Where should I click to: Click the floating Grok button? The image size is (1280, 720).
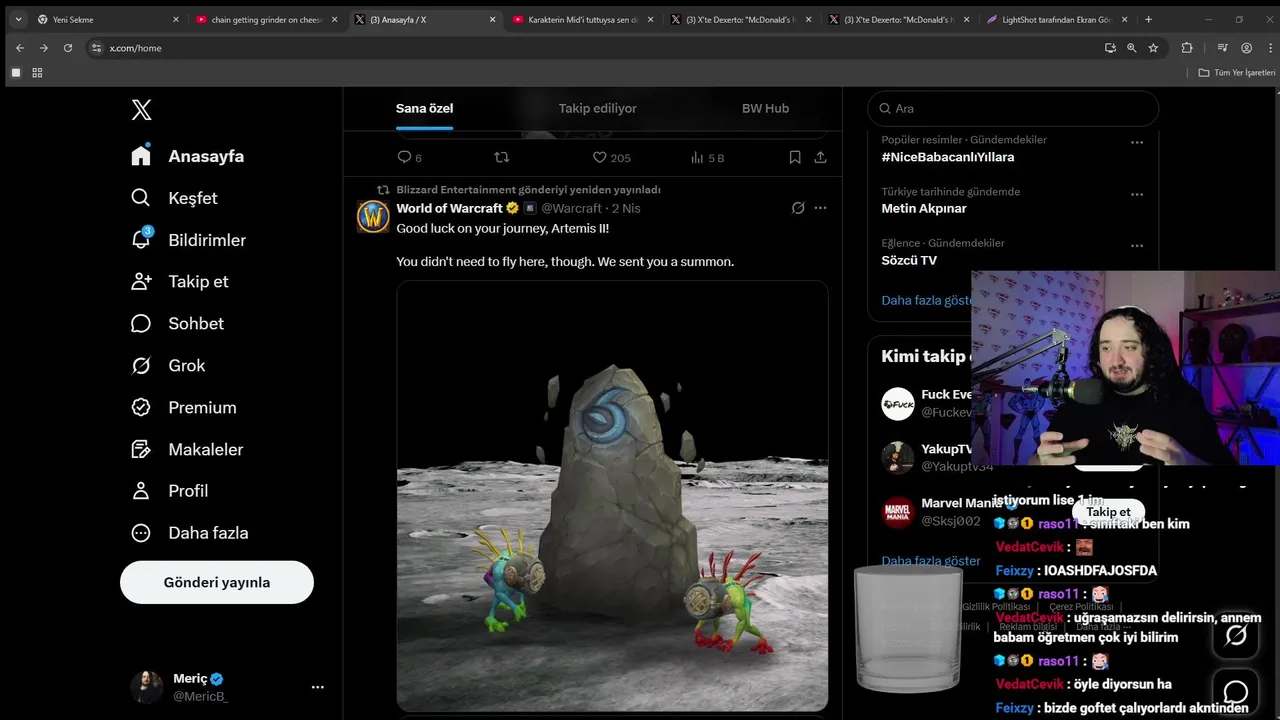click(1236, 635)
